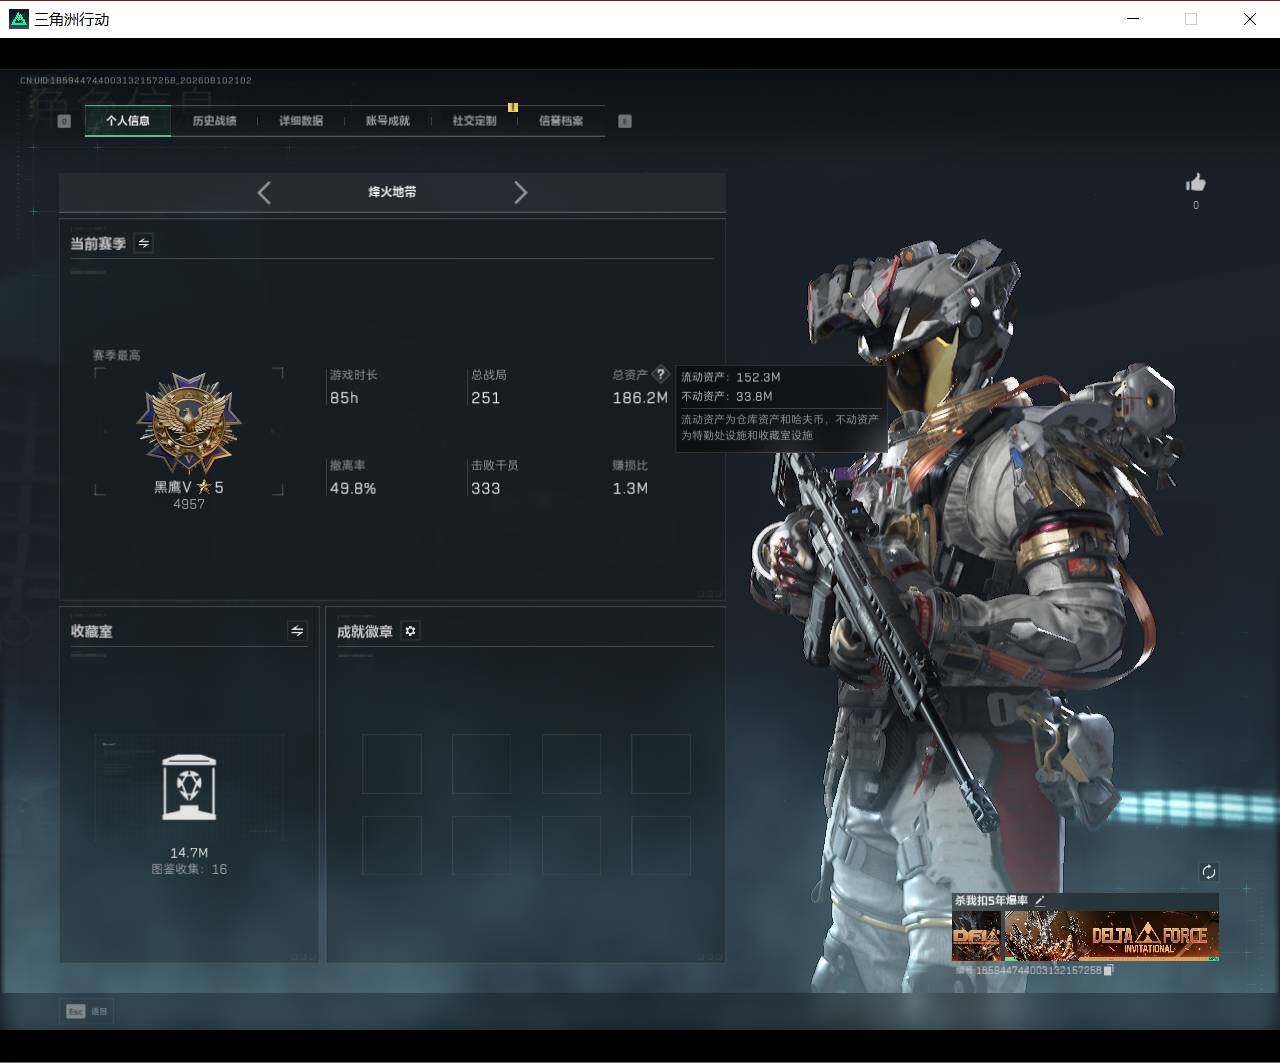Image resolution: width=1280 pixels, height=1063 pixels.
Task: Click the E key next-tab icon
Action: [x=625, y=121]
